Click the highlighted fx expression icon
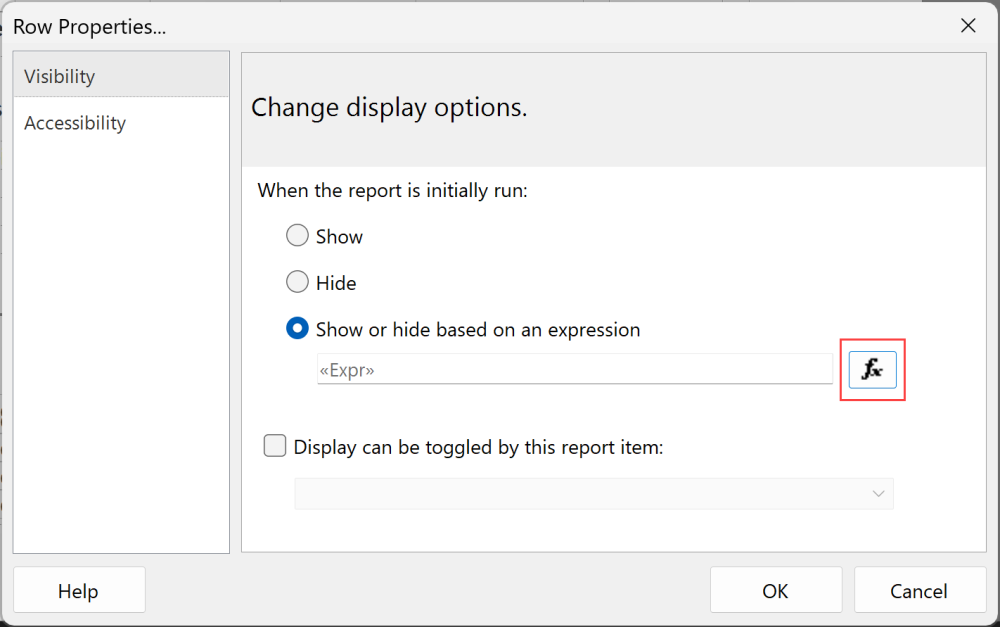Image resolution: width=1000 pixels, height=627 pixels. [872, 369]
